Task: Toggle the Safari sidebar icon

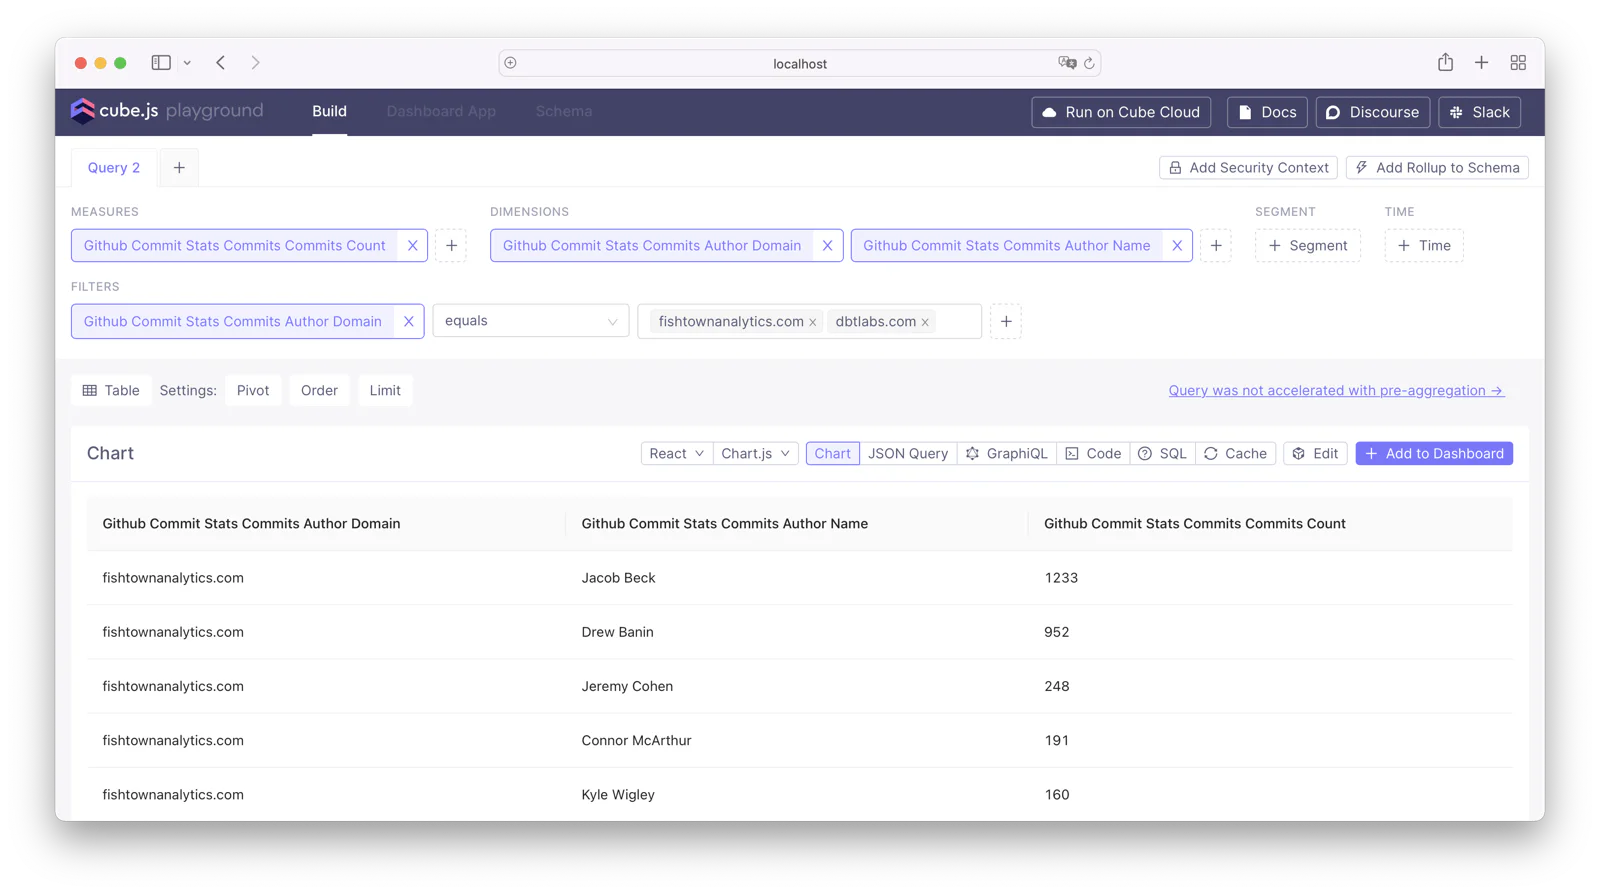Action: tap(161, 63)
